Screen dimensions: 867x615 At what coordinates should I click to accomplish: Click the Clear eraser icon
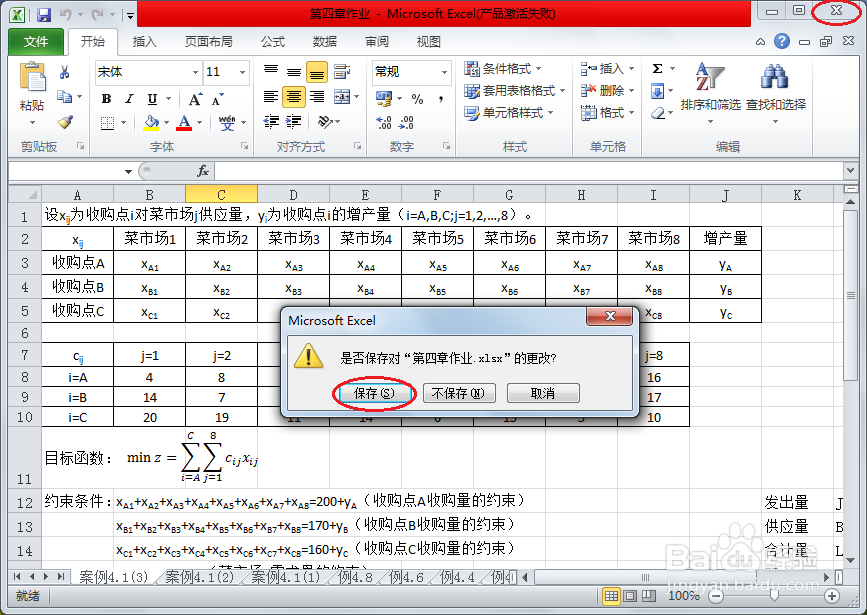[657, 113]
